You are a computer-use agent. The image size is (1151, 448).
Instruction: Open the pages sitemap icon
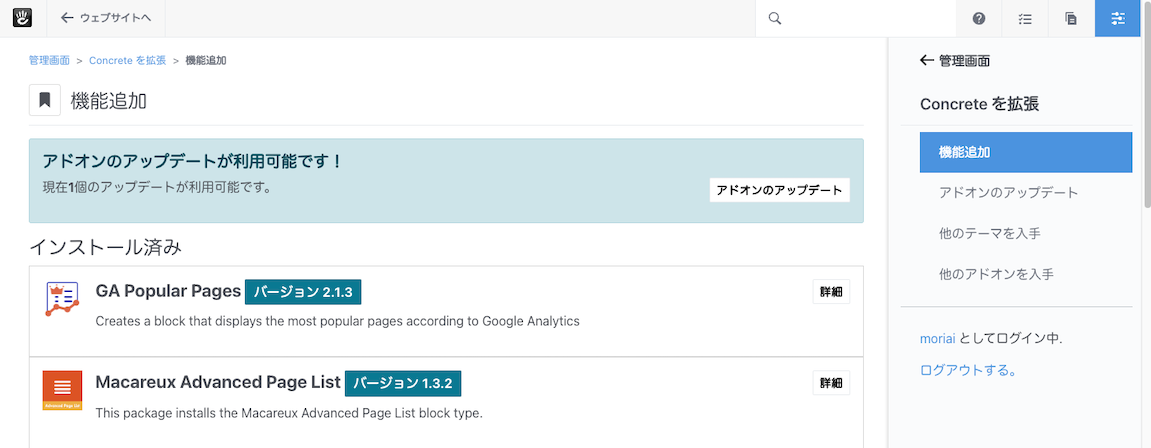click(x=1071, y=18)
